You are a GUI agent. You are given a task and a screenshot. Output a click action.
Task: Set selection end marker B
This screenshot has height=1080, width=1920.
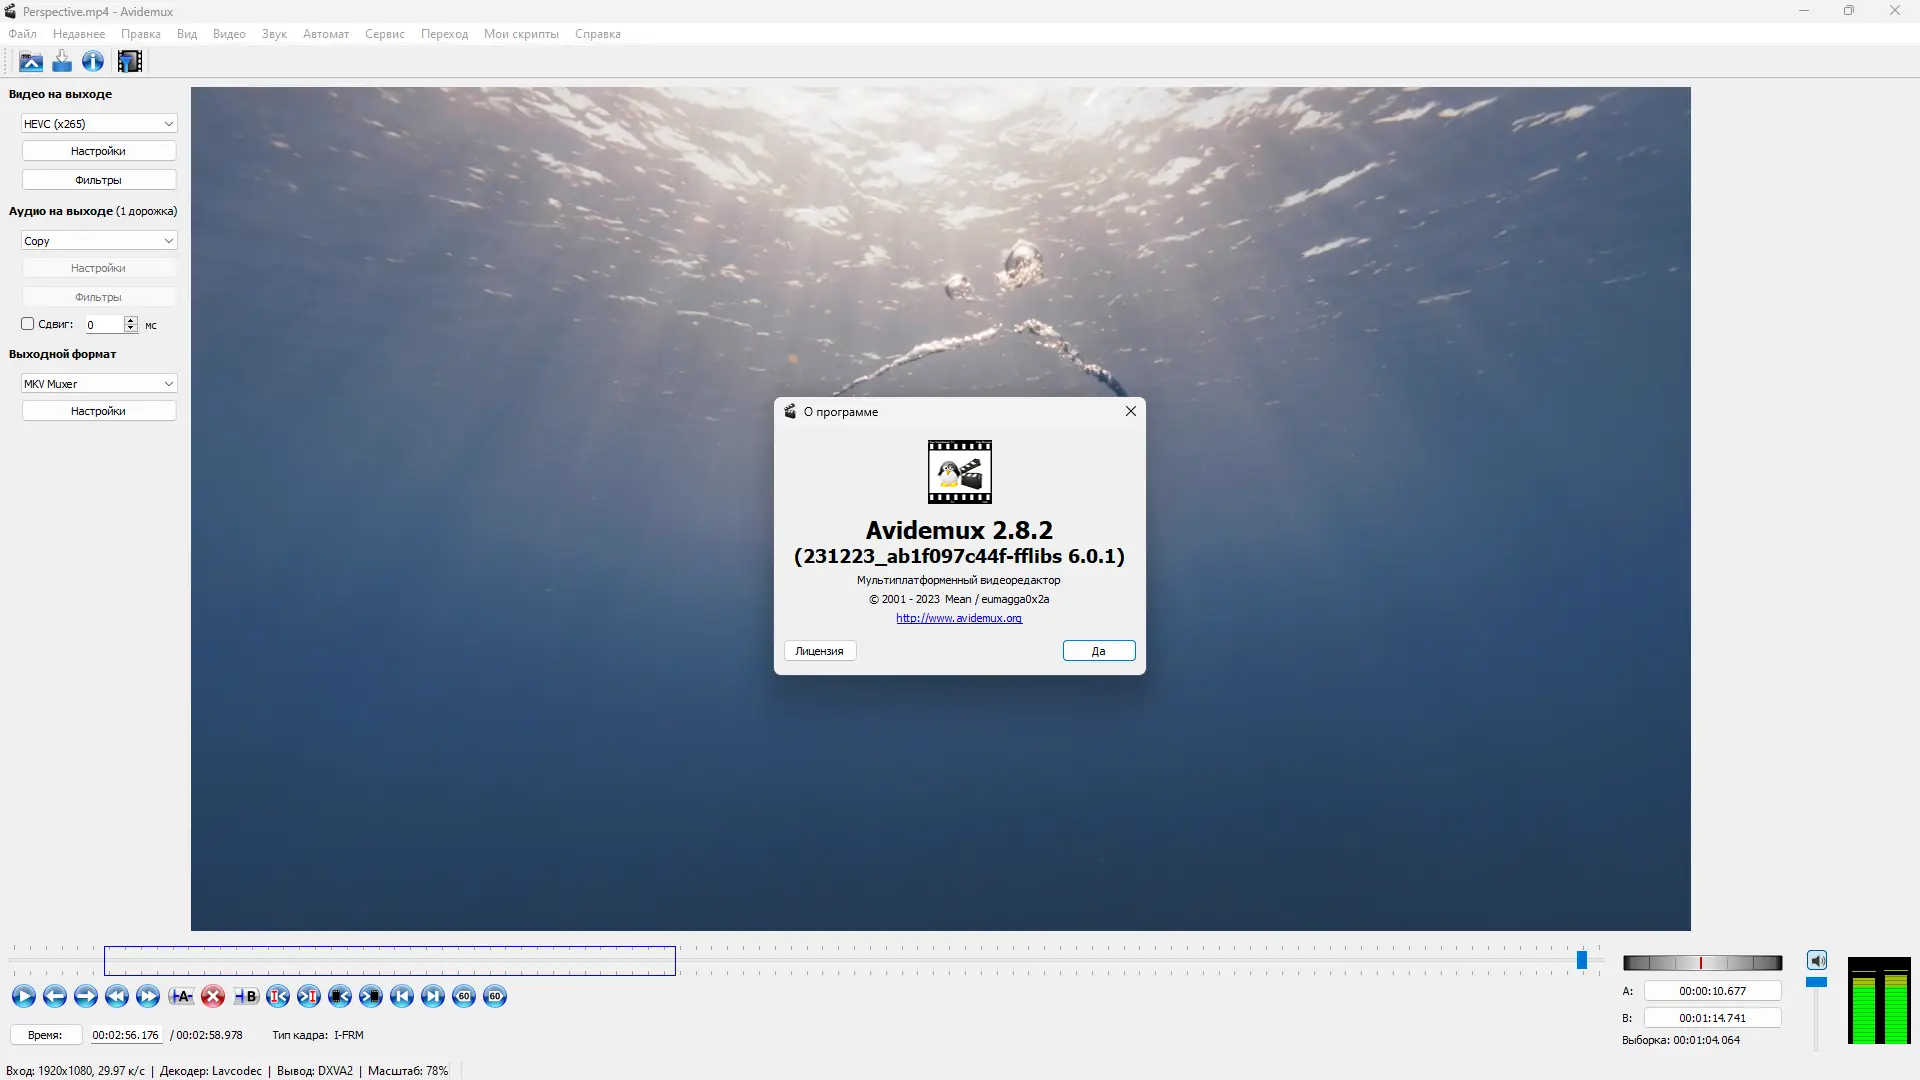[x=246, y=996]
